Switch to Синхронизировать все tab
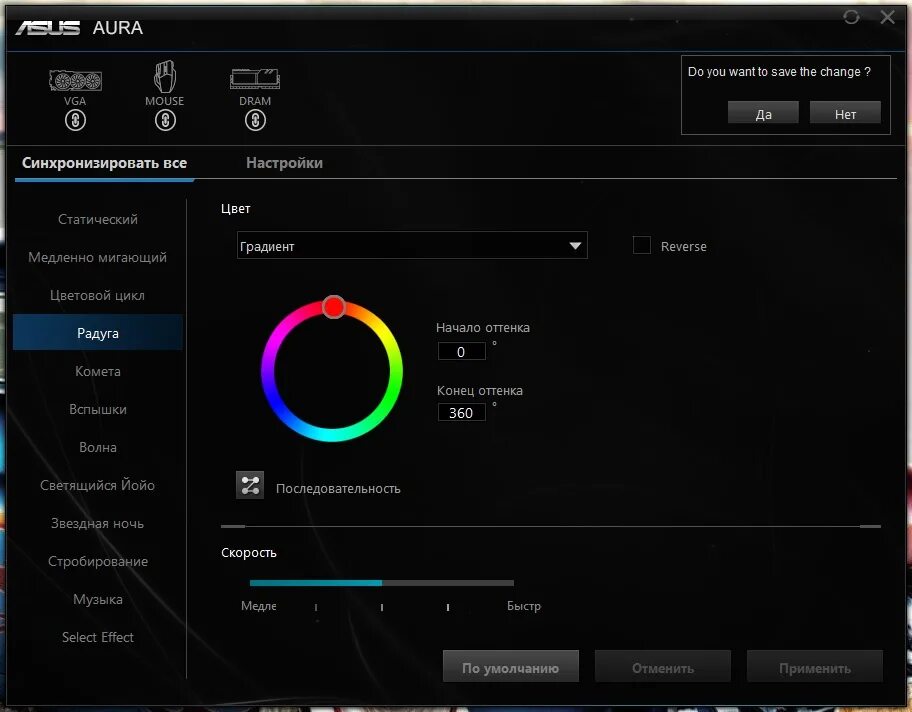 (104, 163)
